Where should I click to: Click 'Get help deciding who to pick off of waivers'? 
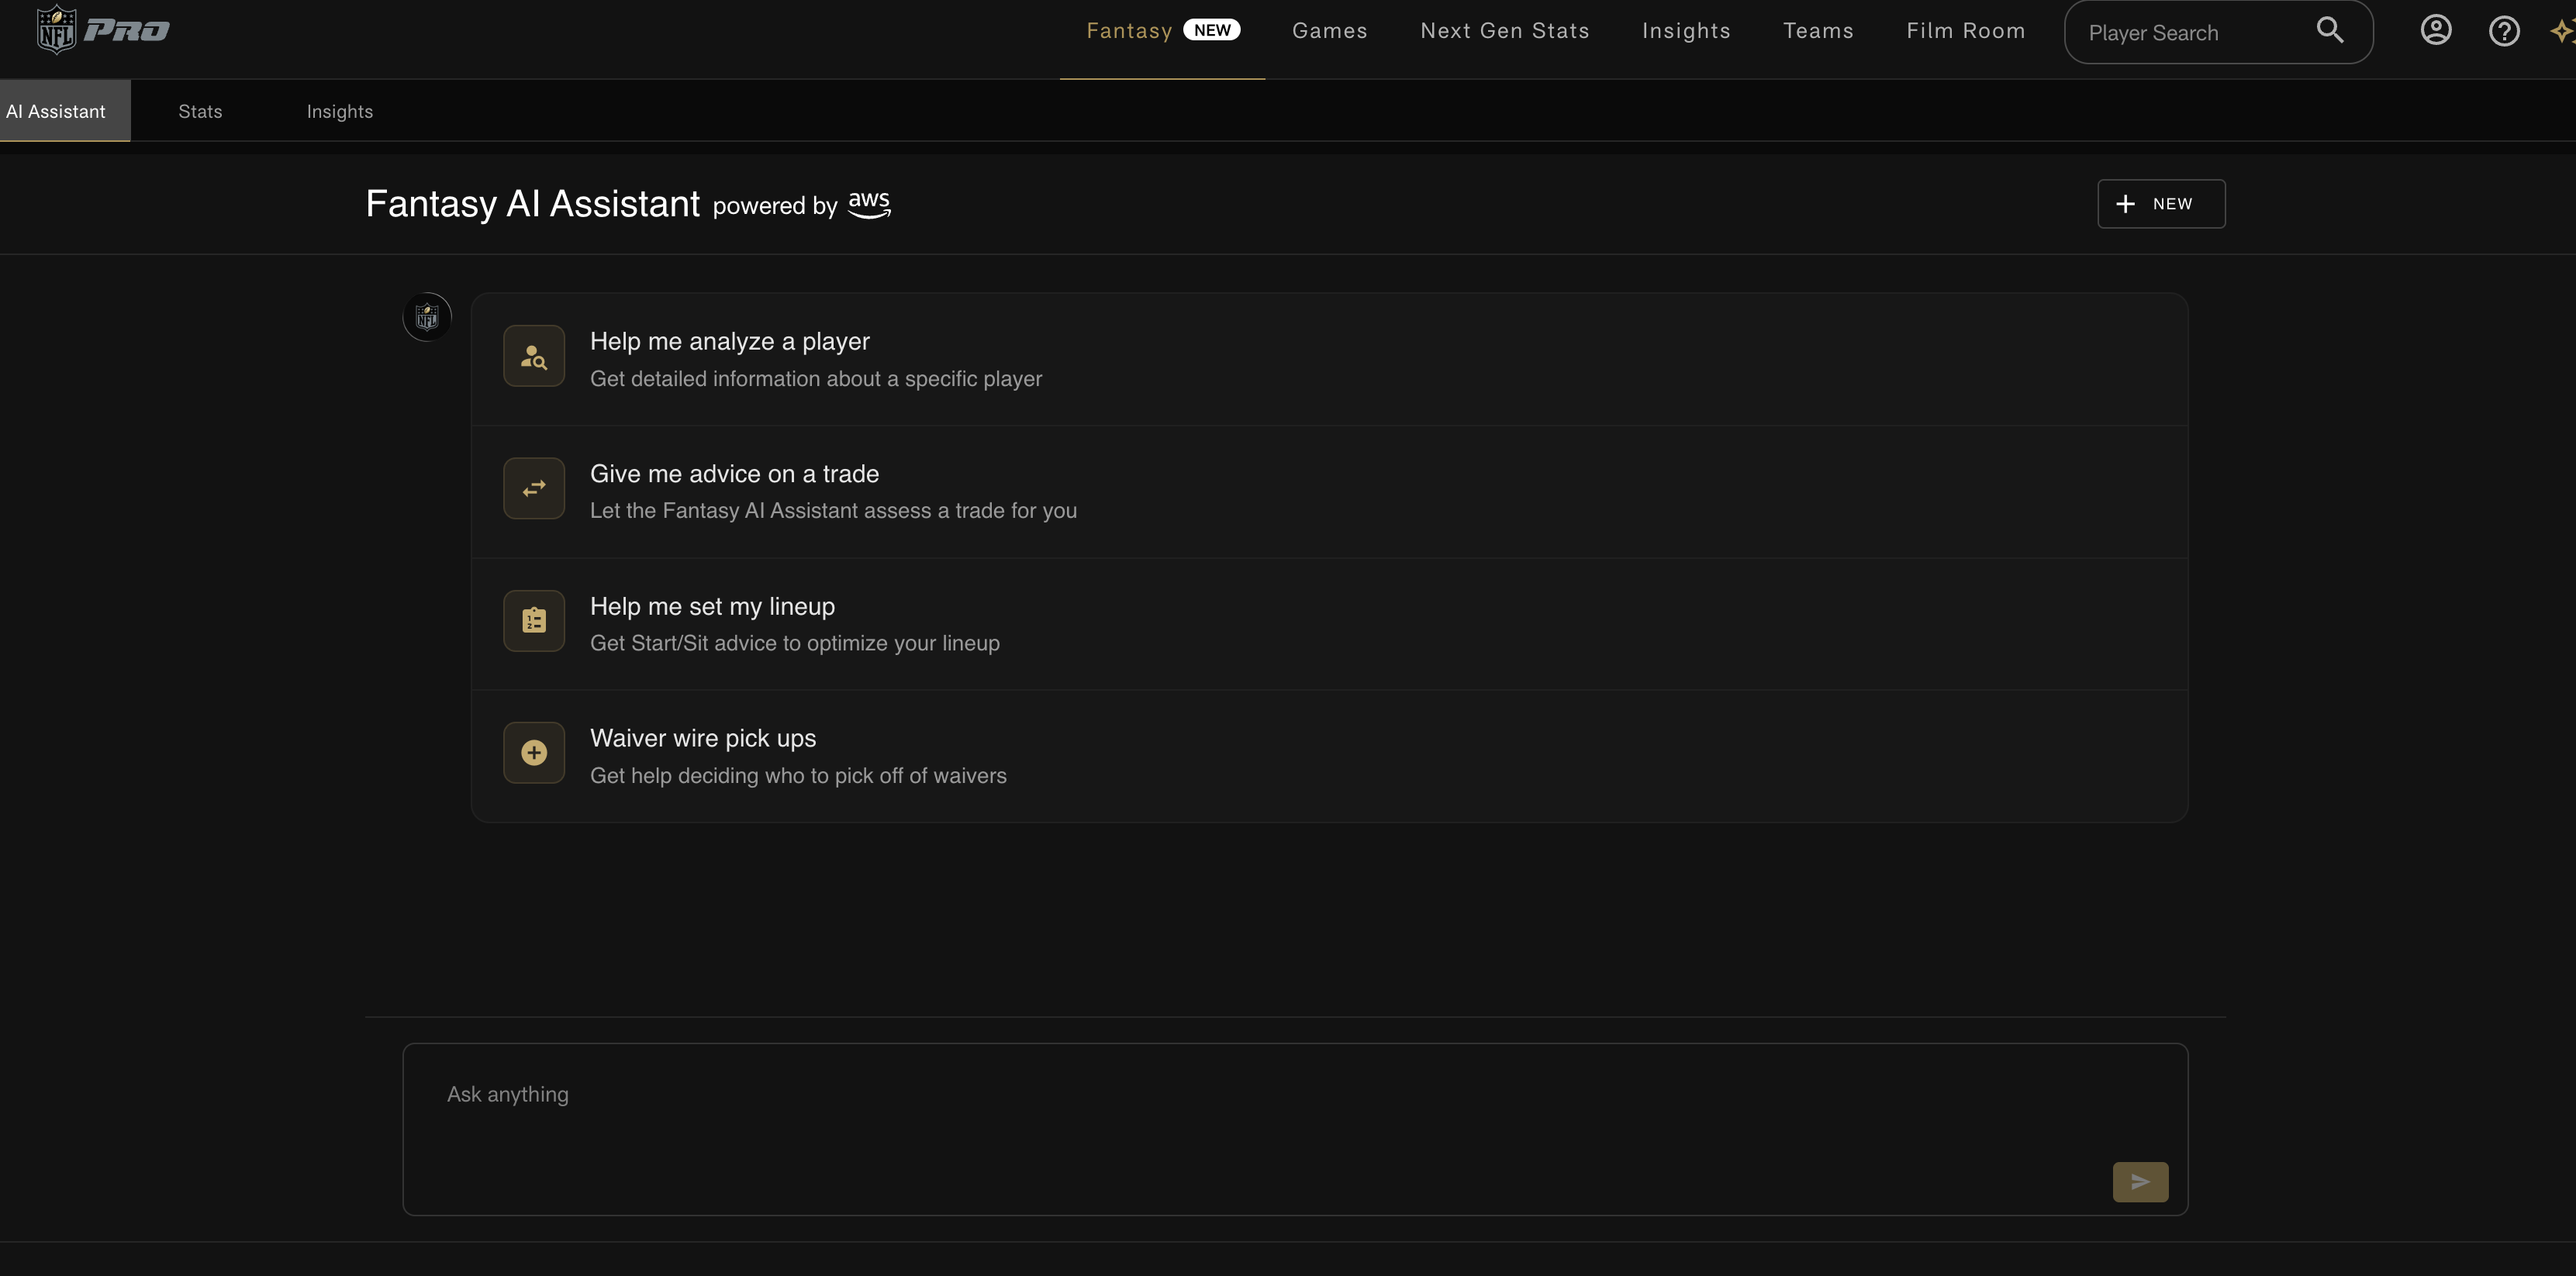(797, 776)
